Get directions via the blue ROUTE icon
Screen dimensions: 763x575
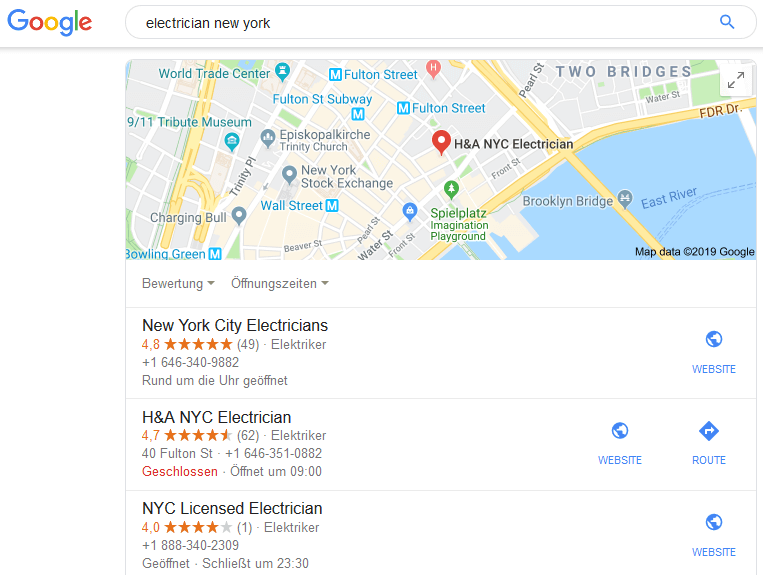click(708, 431)
